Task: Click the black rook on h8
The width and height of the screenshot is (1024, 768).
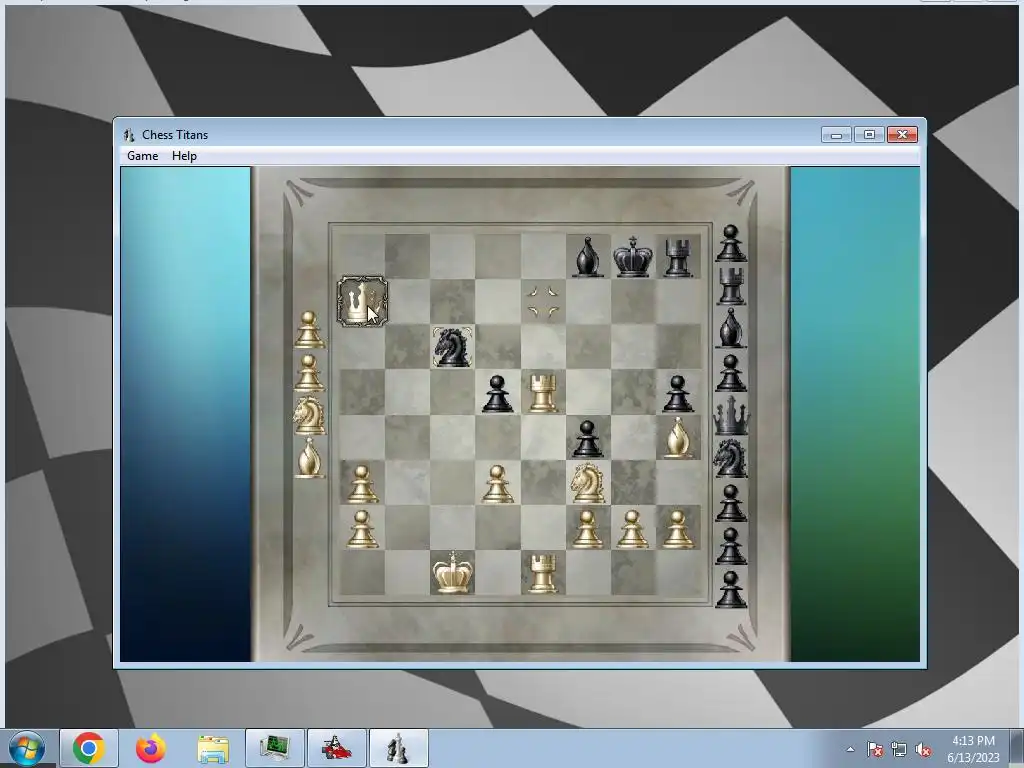Action: [678, 257]
